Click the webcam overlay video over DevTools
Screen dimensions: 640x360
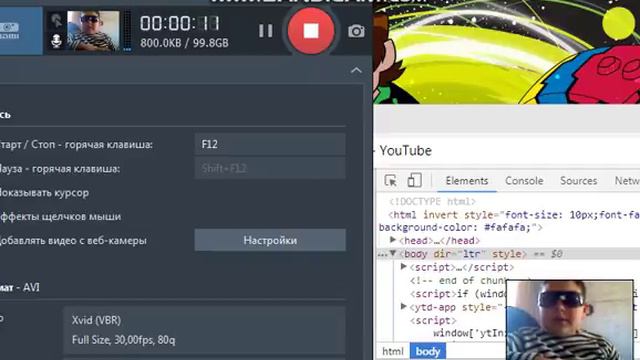click(570, 320)
